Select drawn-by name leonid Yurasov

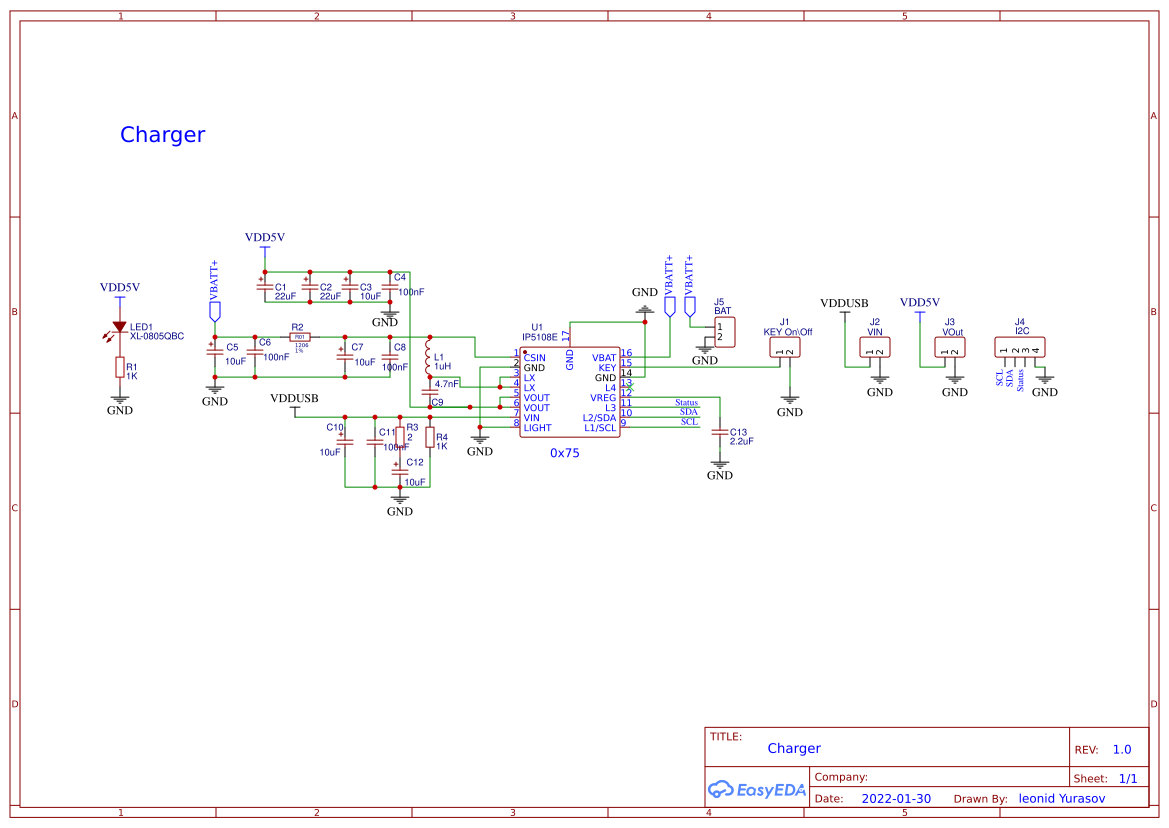click(1062, 798)
